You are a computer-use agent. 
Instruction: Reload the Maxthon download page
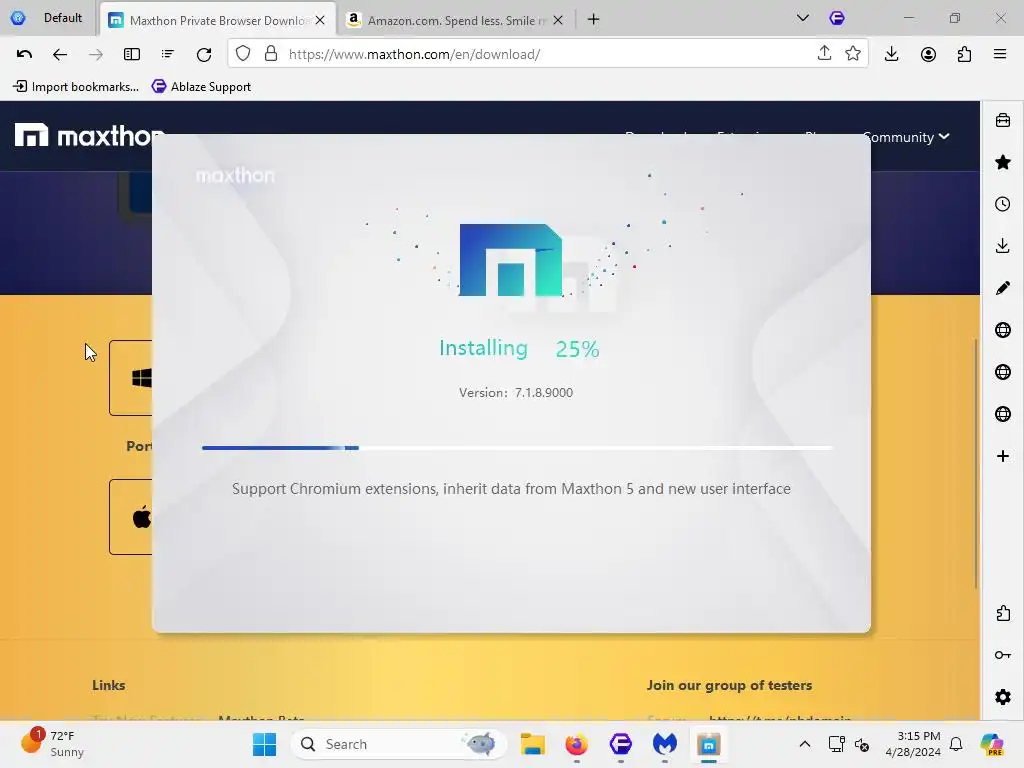[204, 54]
